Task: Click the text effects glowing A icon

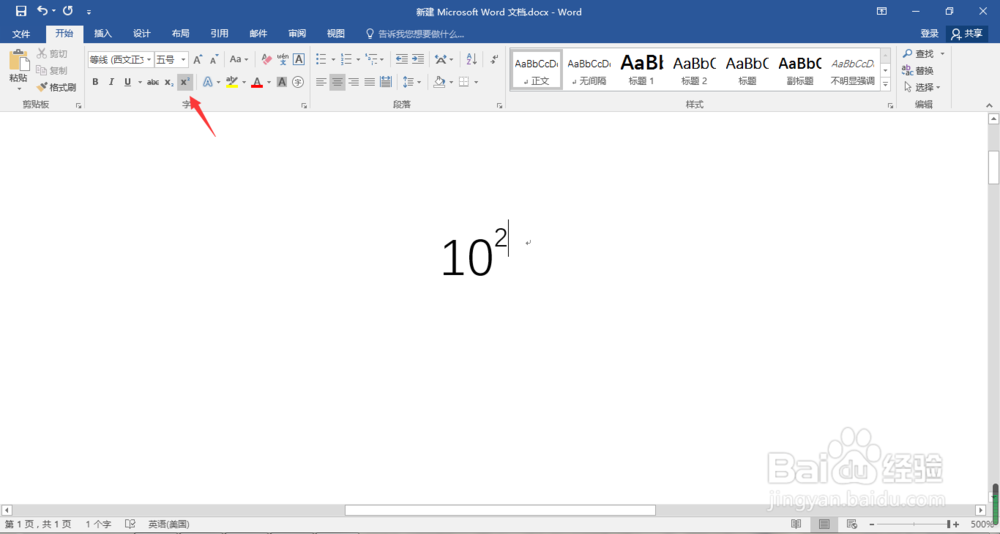Action: point(207,82)
